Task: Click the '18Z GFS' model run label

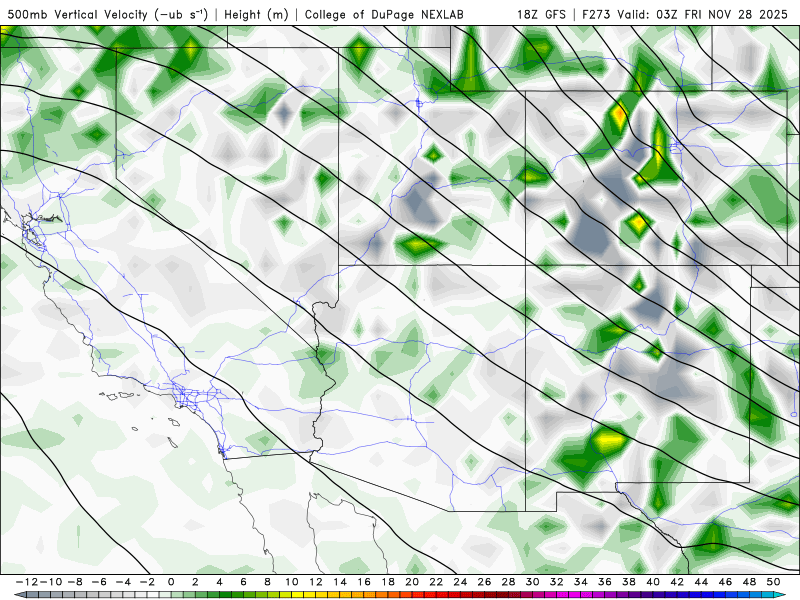Action: point(541,14)
